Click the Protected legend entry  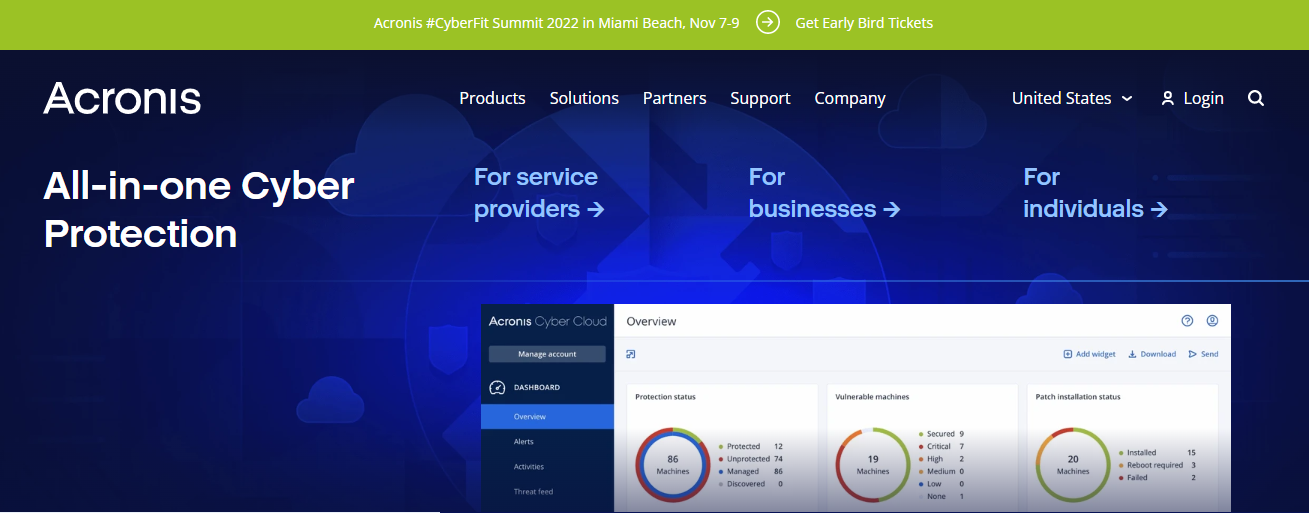pos(751,446)
